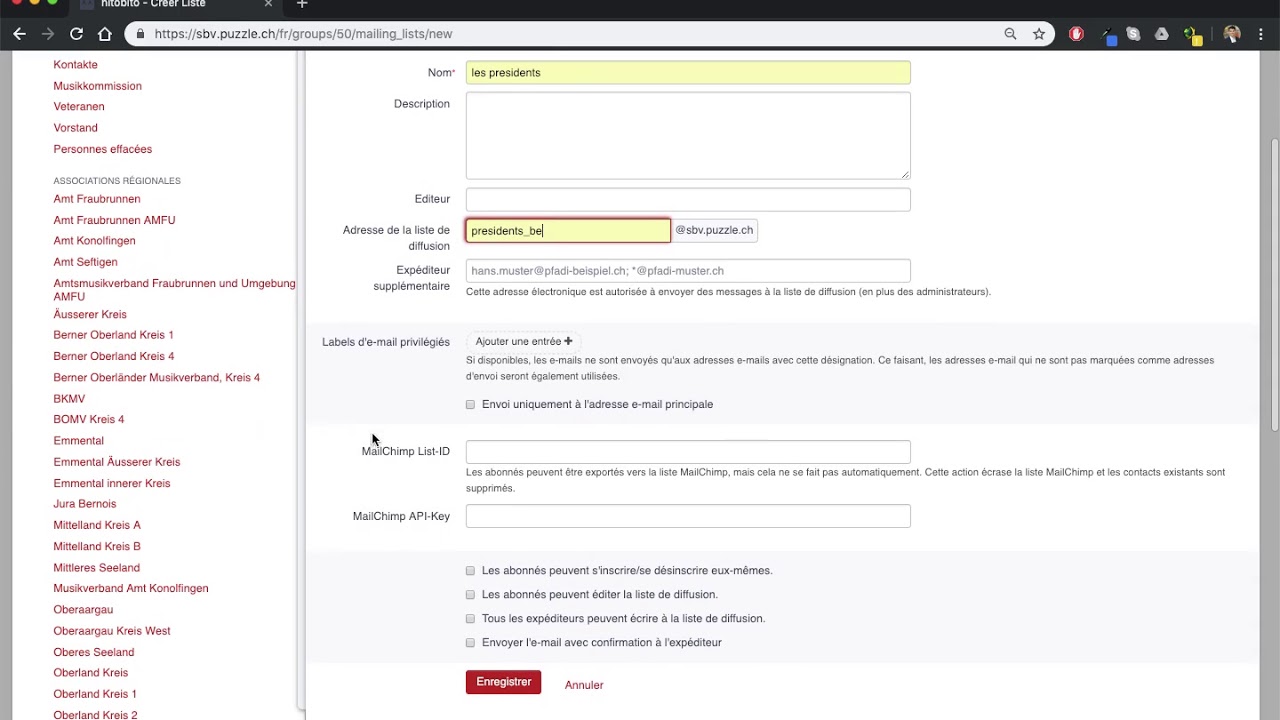Click the MailChimp List-ID field
1280x720 pixels.
[x=688, y=452]
